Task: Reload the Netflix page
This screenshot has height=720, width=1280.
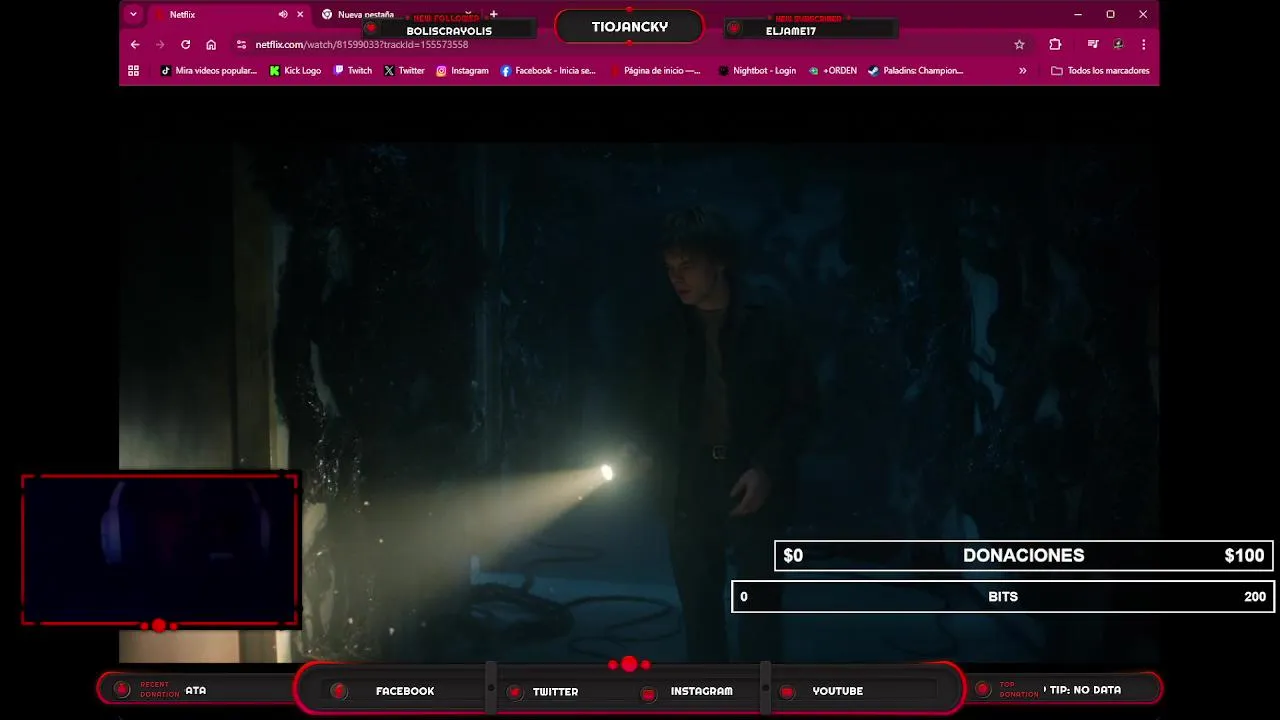Action: (185, 44)
